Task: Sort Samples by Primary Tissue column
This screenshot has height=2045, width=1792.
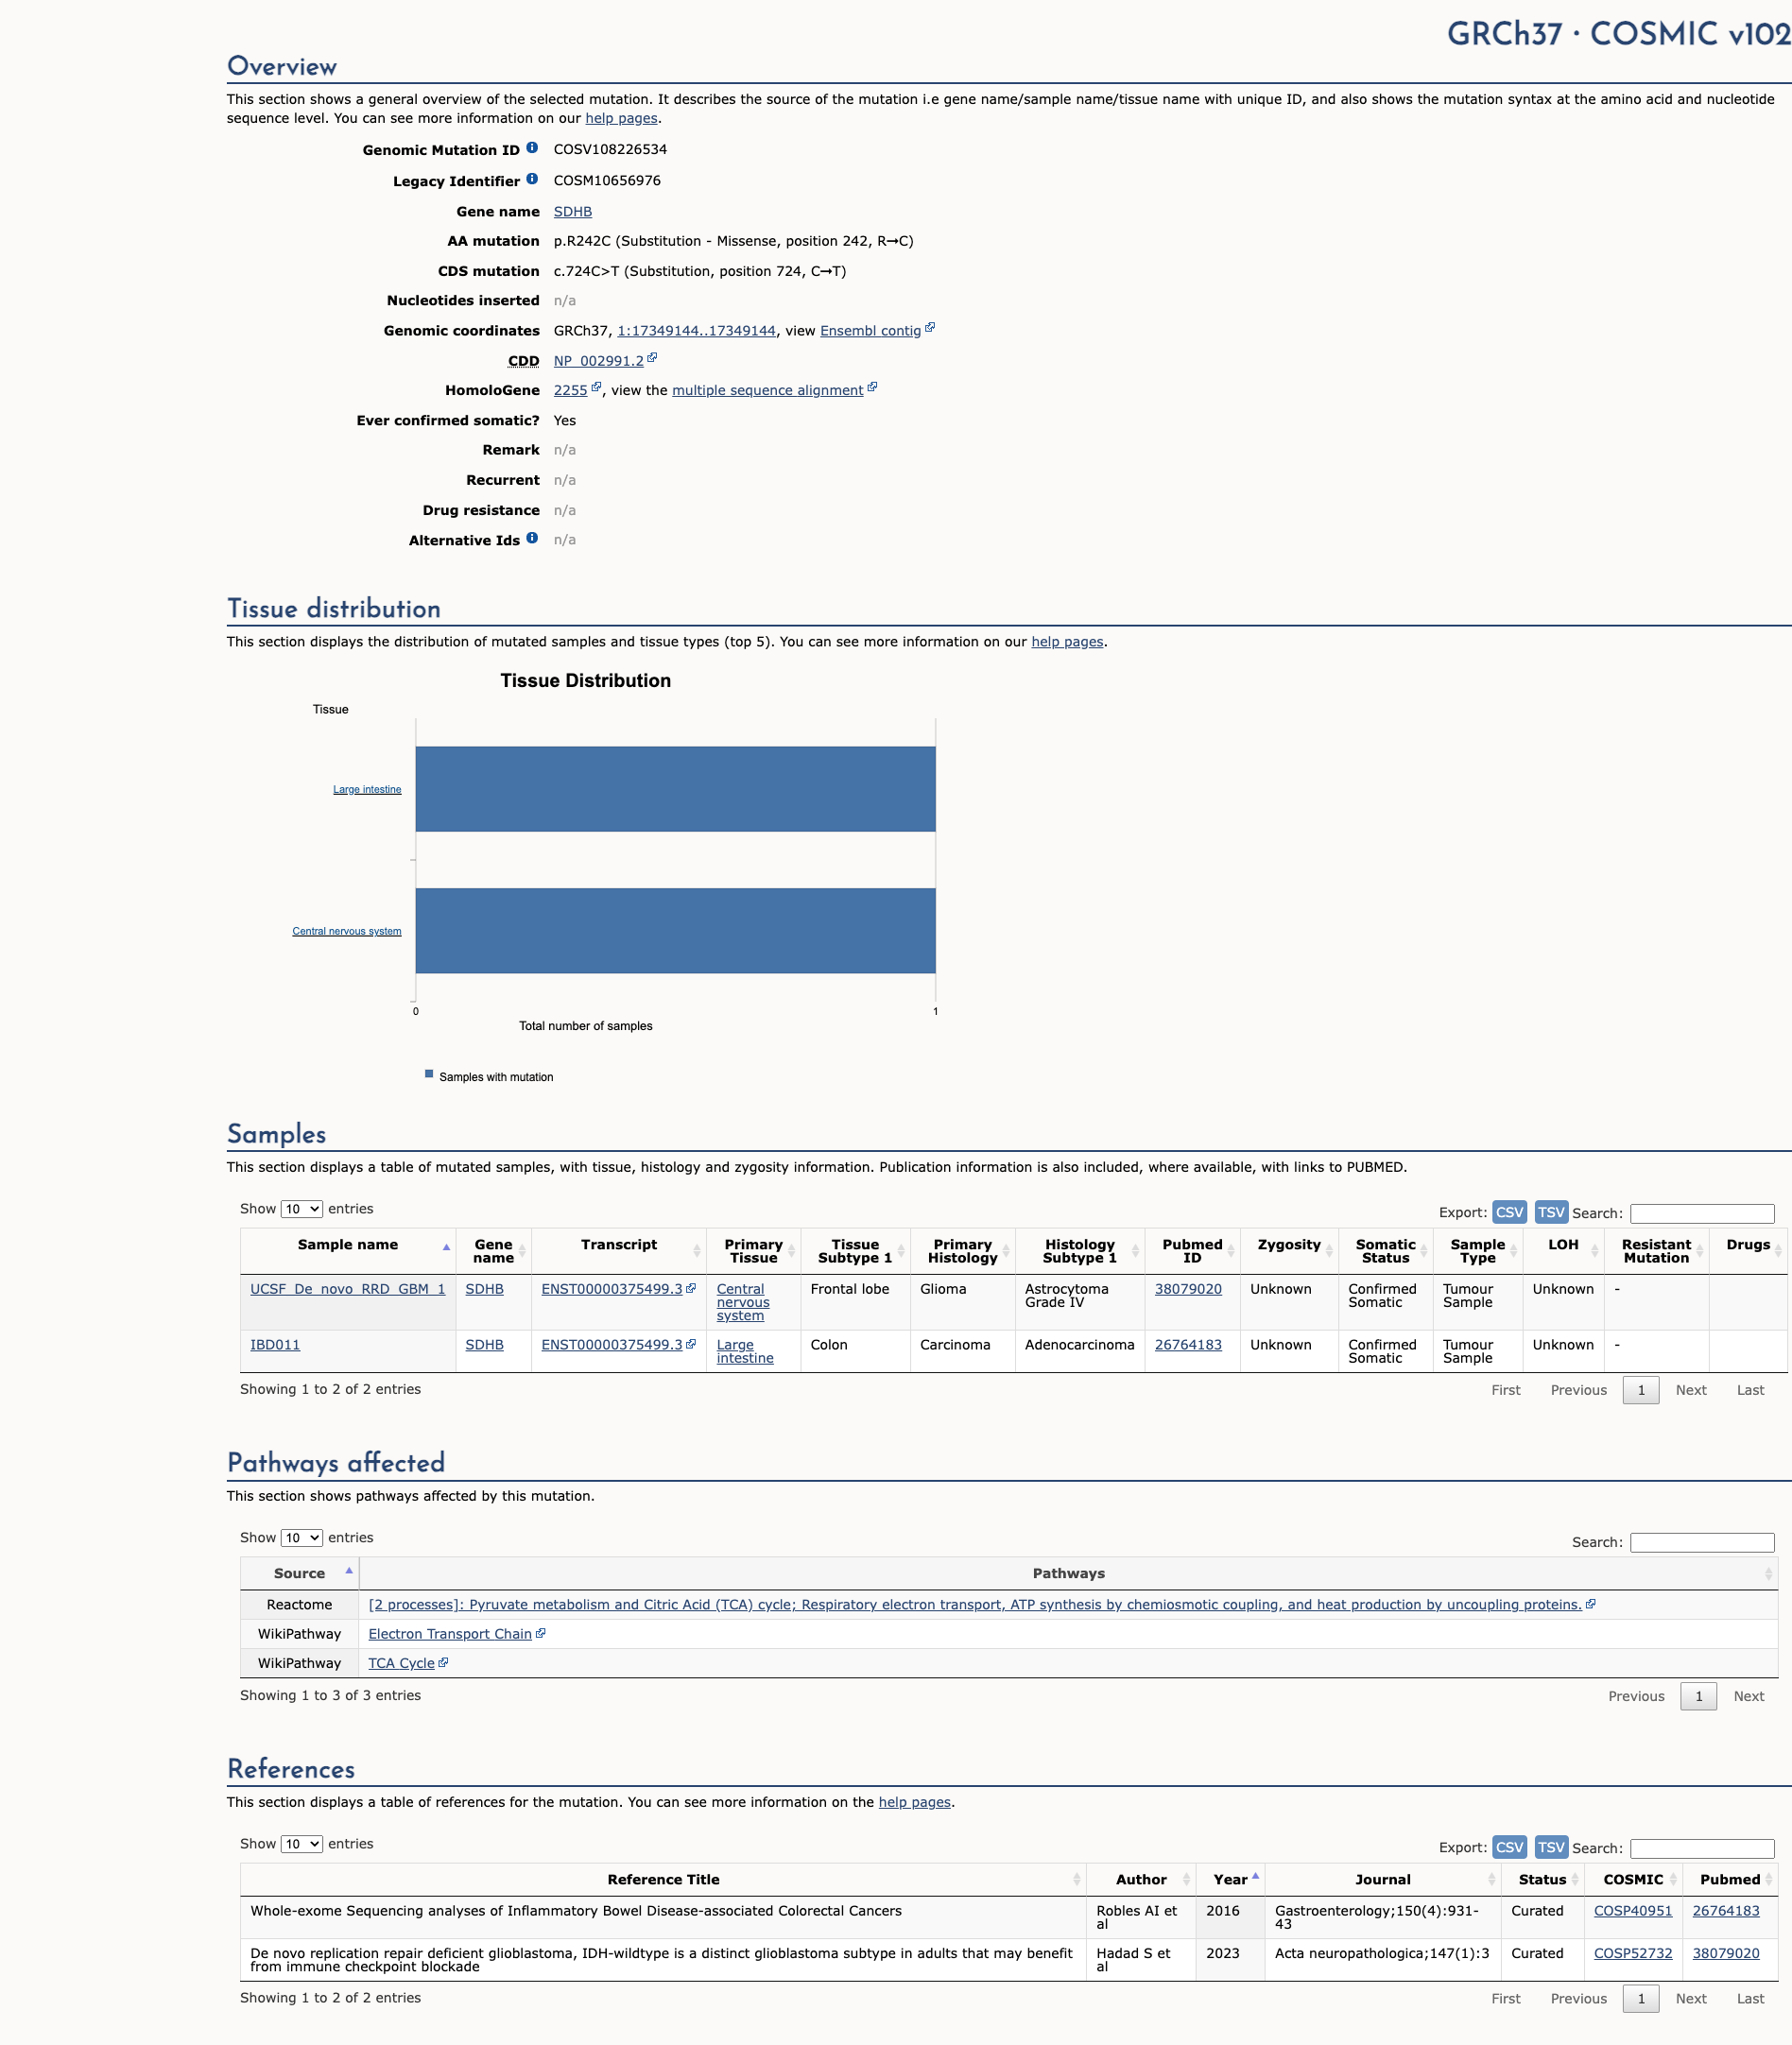Action: tap(754, 1251)
